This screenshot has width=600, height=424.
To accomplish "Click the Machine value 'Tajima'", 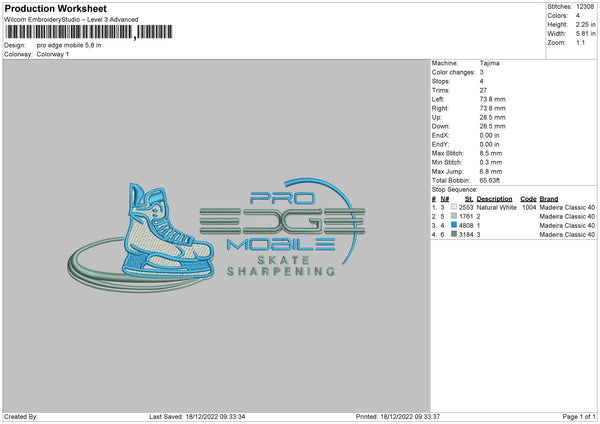I will pyautogui.click(x=489, y=63).
